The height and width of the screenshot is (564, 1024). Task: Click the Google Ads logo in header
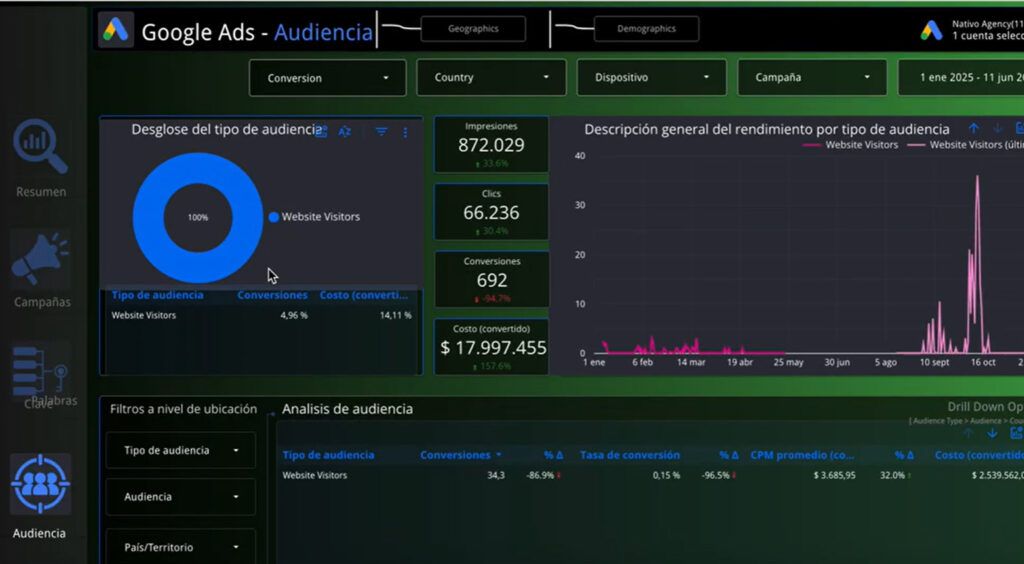[x=116, y=30]
